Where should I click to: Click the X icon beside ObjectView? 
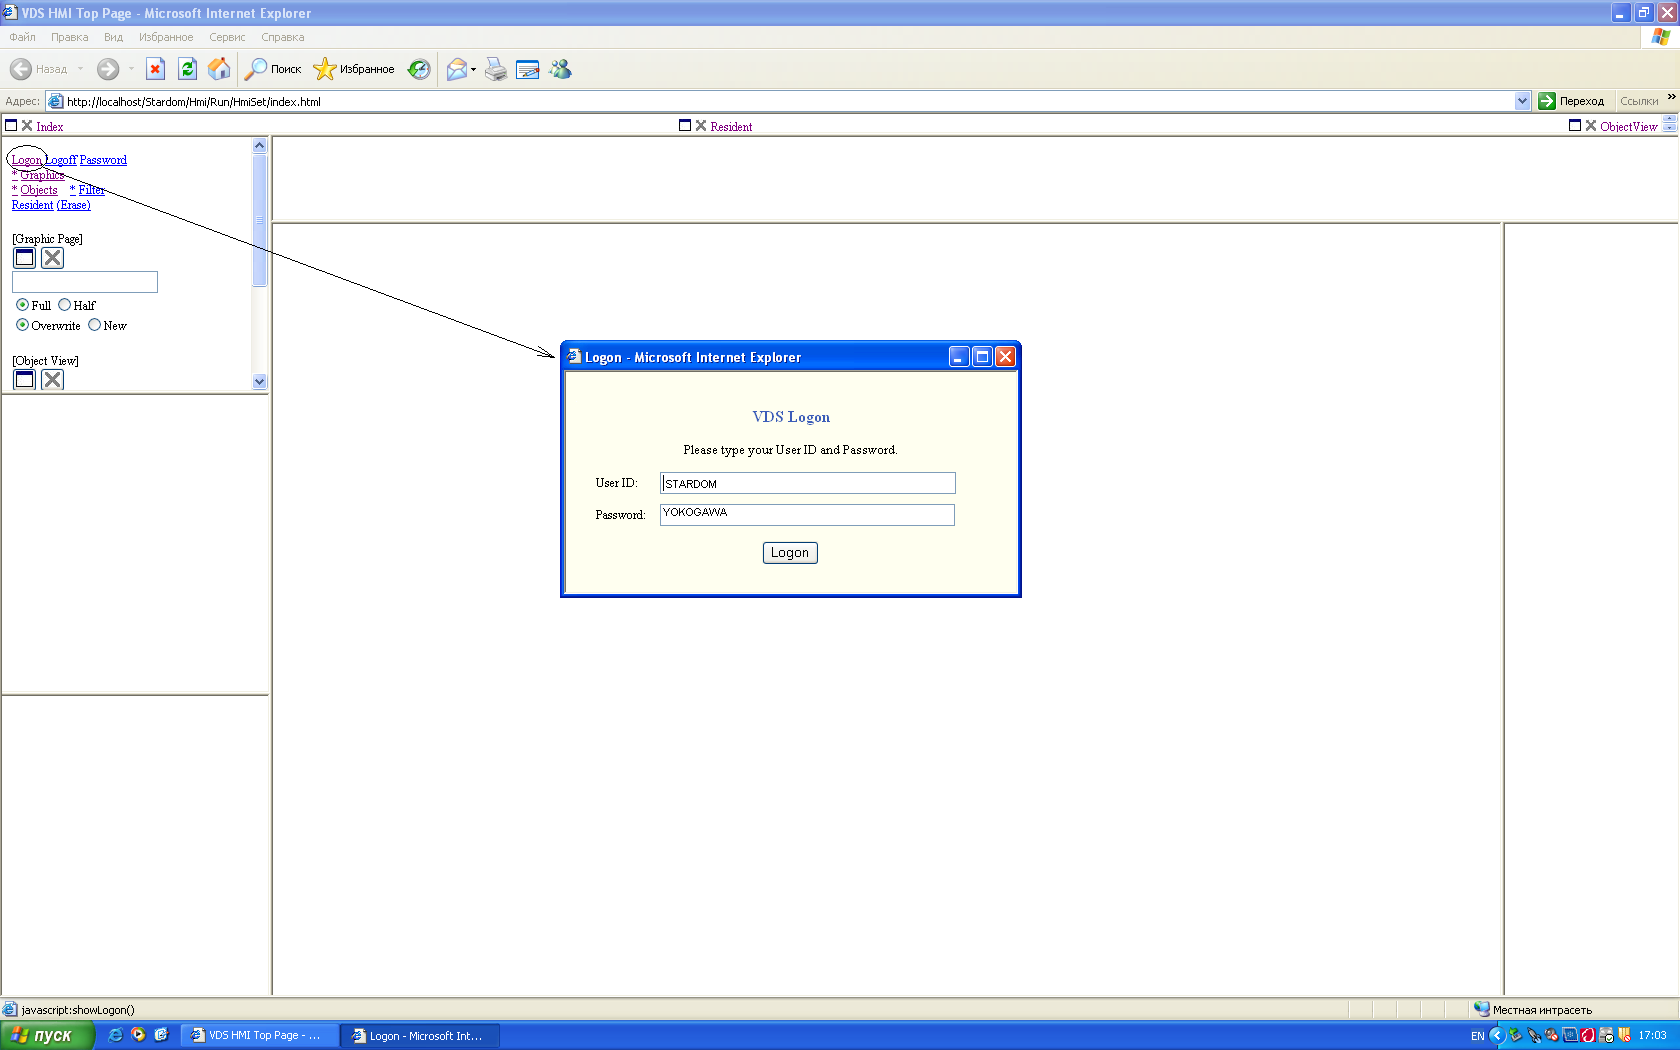[x=1591, y=125]
